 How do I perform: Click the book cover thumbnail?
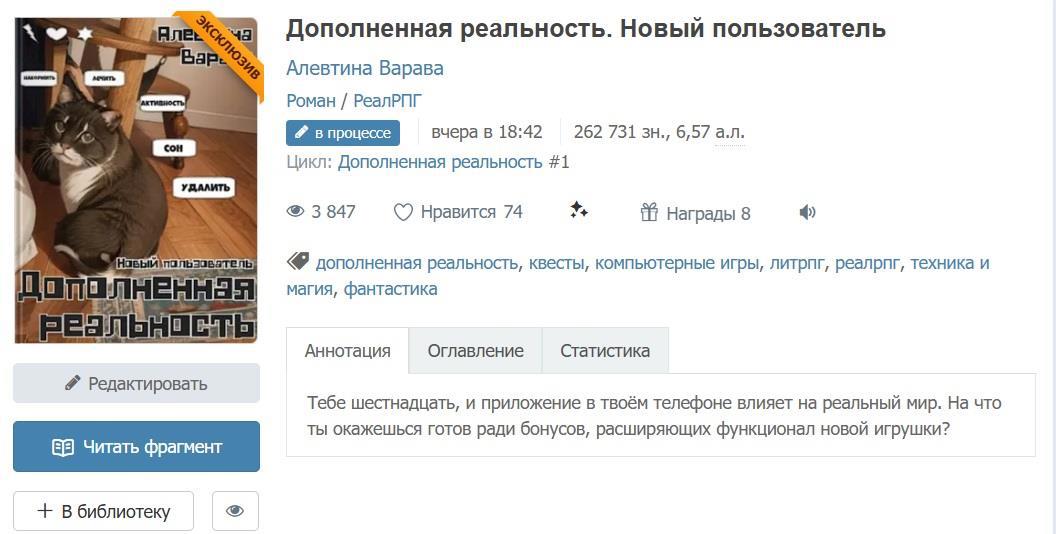click(136, 180)
